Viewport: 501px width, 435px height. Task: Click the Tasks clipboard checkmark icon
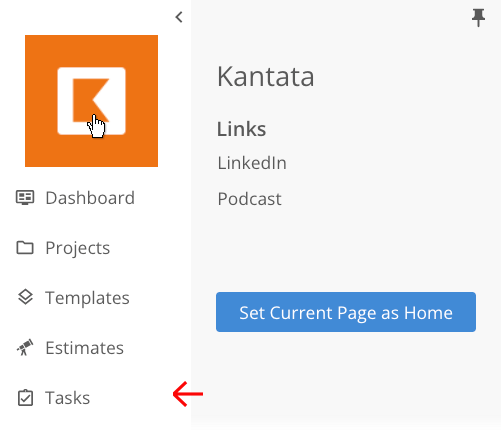click(25, 397)
